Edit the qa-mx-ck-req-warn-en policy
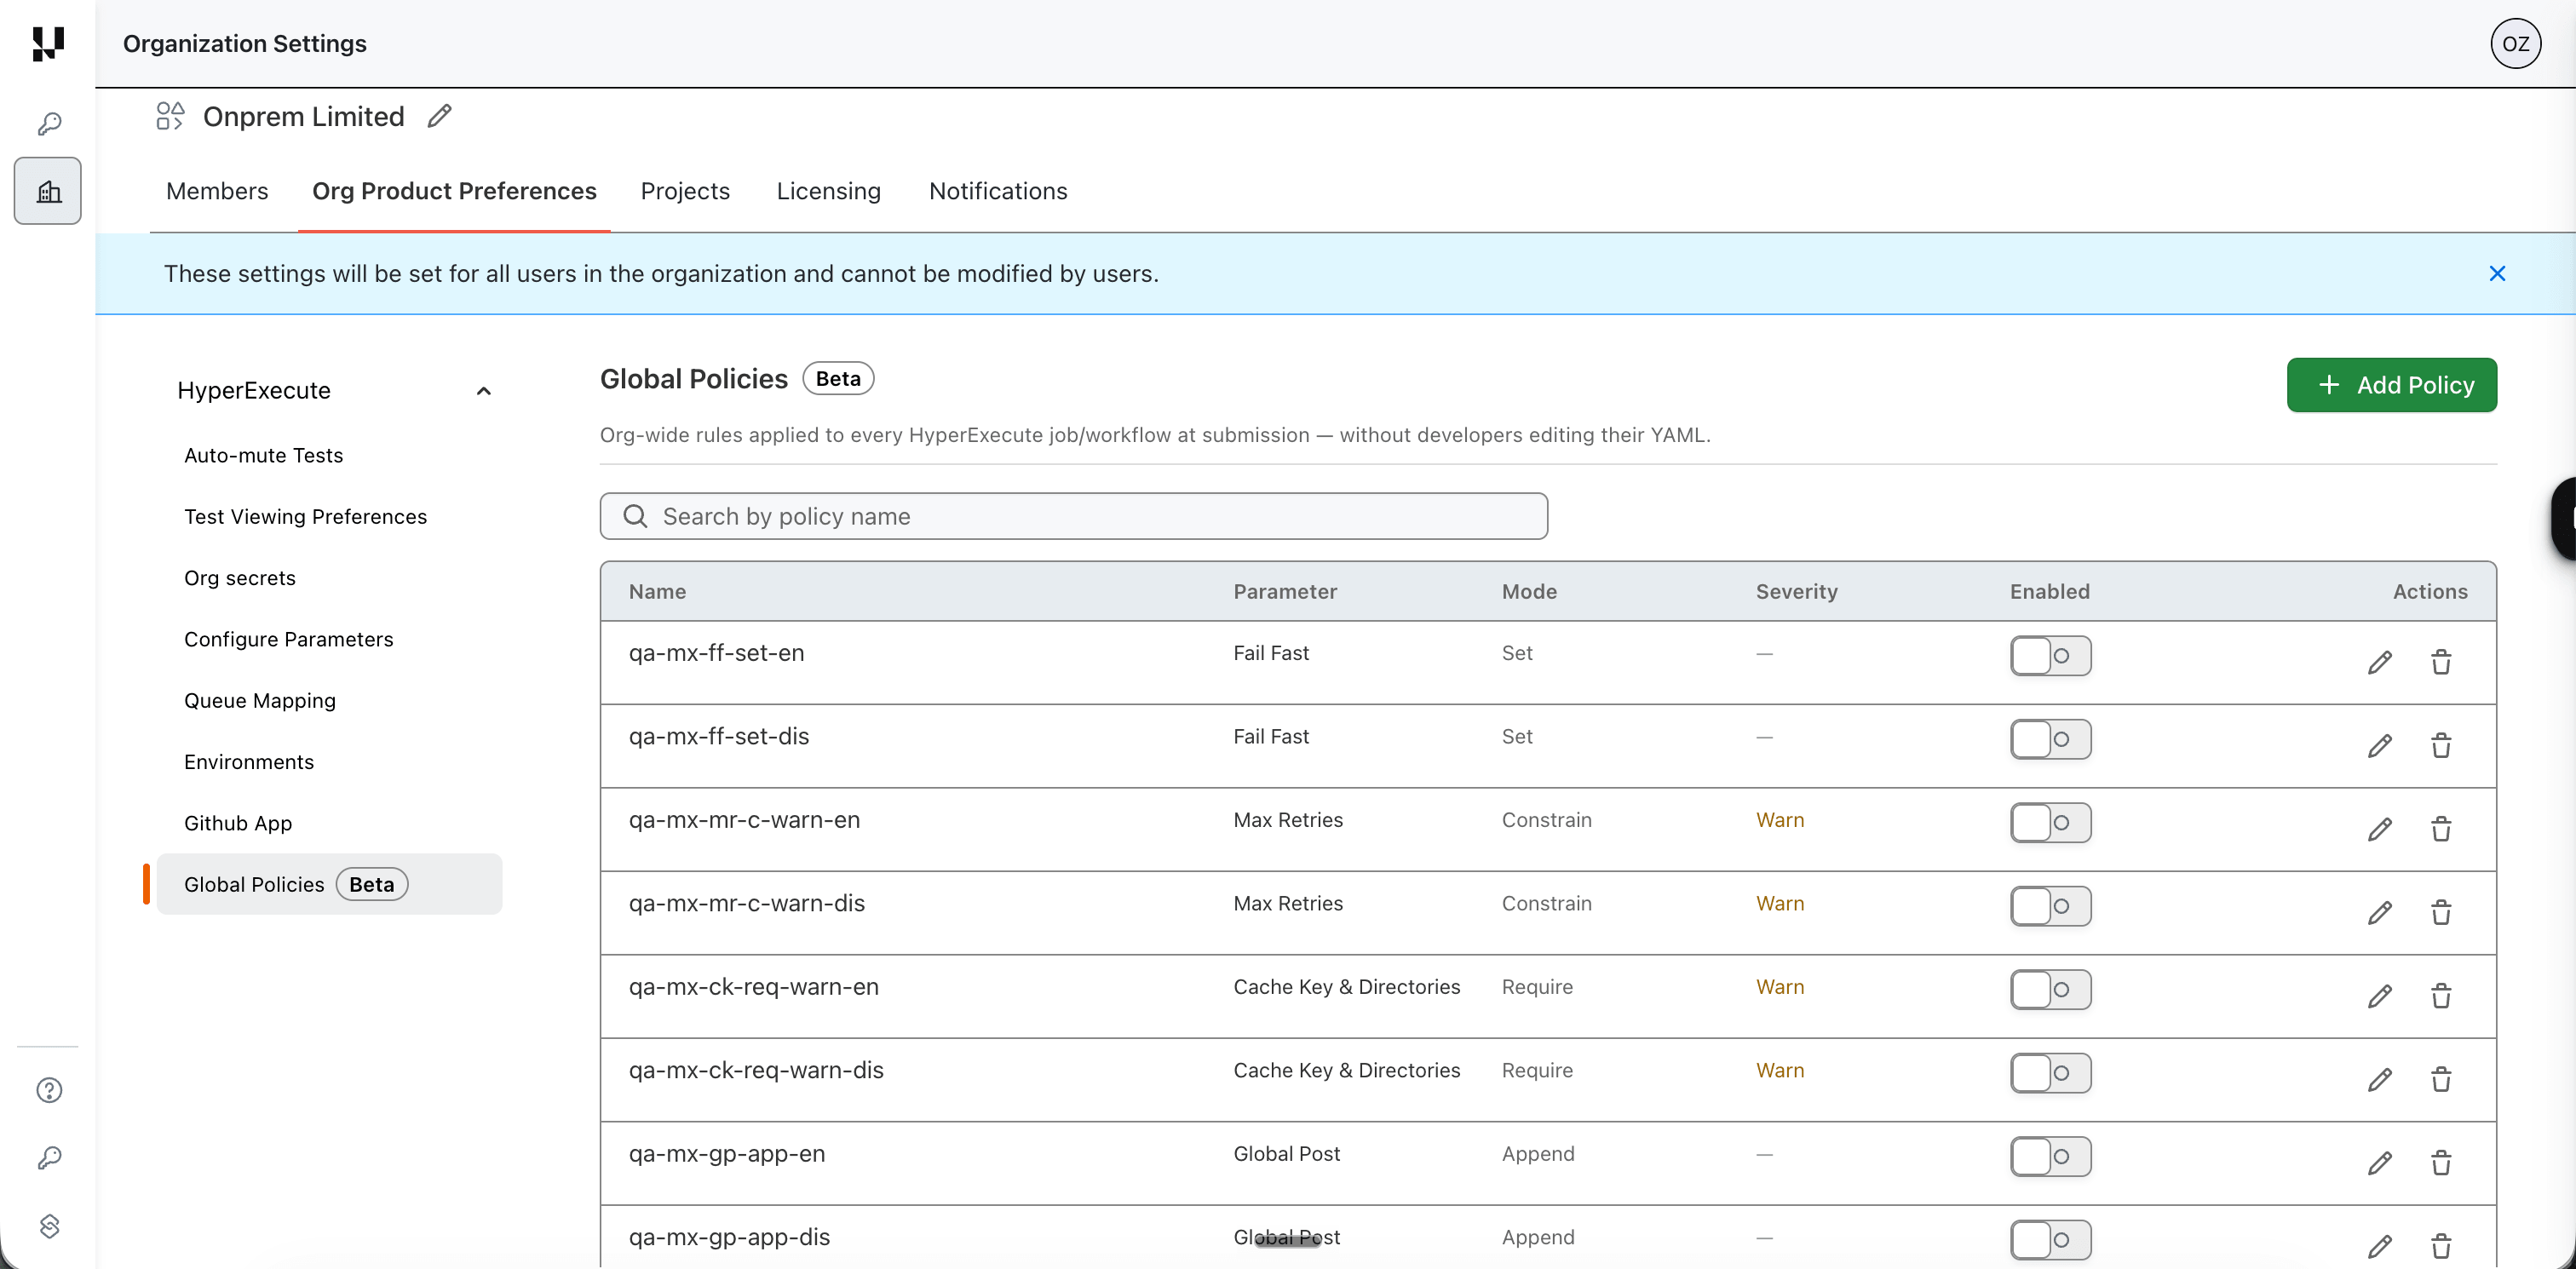 pos(2380,996)
